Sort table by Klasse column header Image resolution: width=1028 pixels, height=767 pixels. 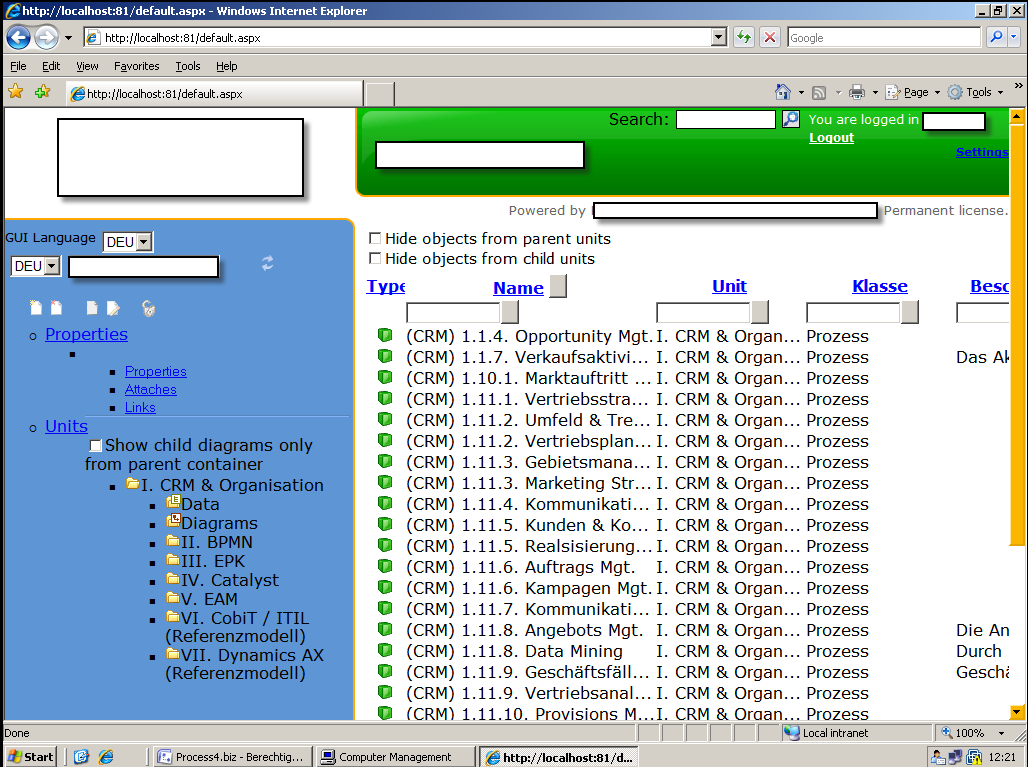pos(880,286)
